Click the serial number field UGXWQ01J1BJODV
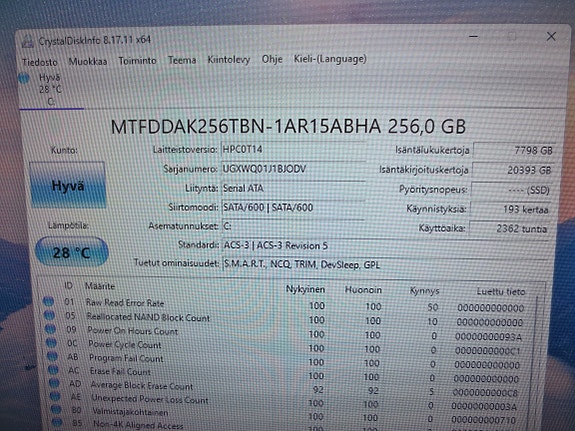The height and width of the screenshot is (431, 575). 293,169
